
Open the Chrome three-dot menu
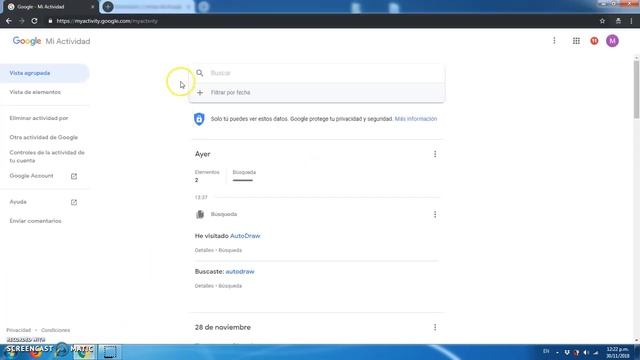(631, 21)
